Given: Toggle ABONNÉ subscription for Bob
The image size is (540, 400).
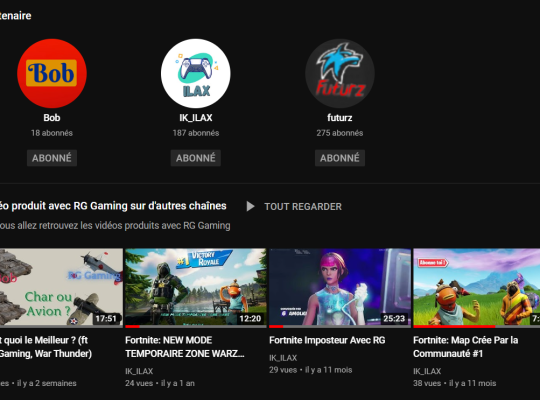Looking at the screenshot, I should (x=52, y=158).
